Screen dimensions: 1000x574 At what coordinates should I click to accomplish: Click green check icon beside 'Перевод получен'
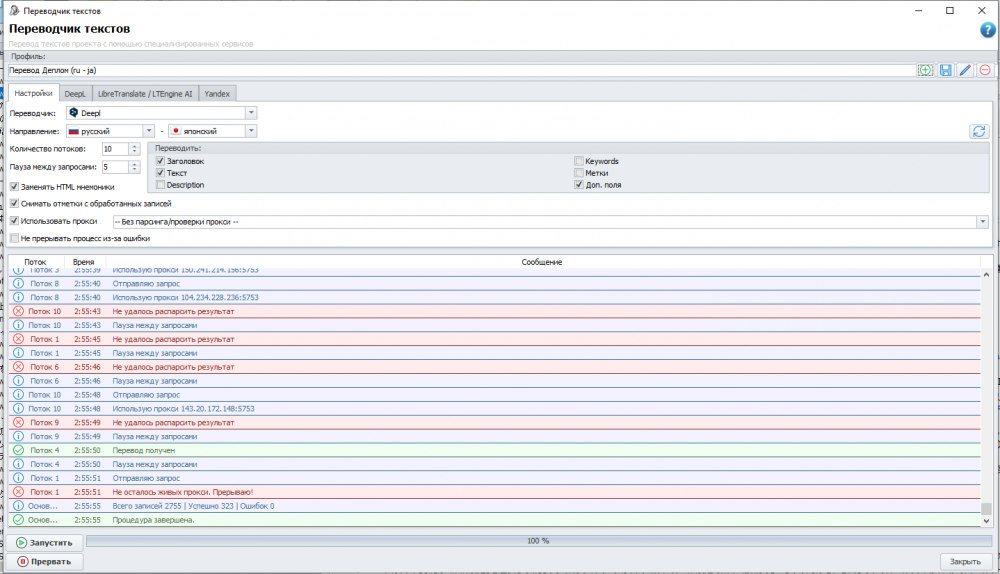(17, 450)
